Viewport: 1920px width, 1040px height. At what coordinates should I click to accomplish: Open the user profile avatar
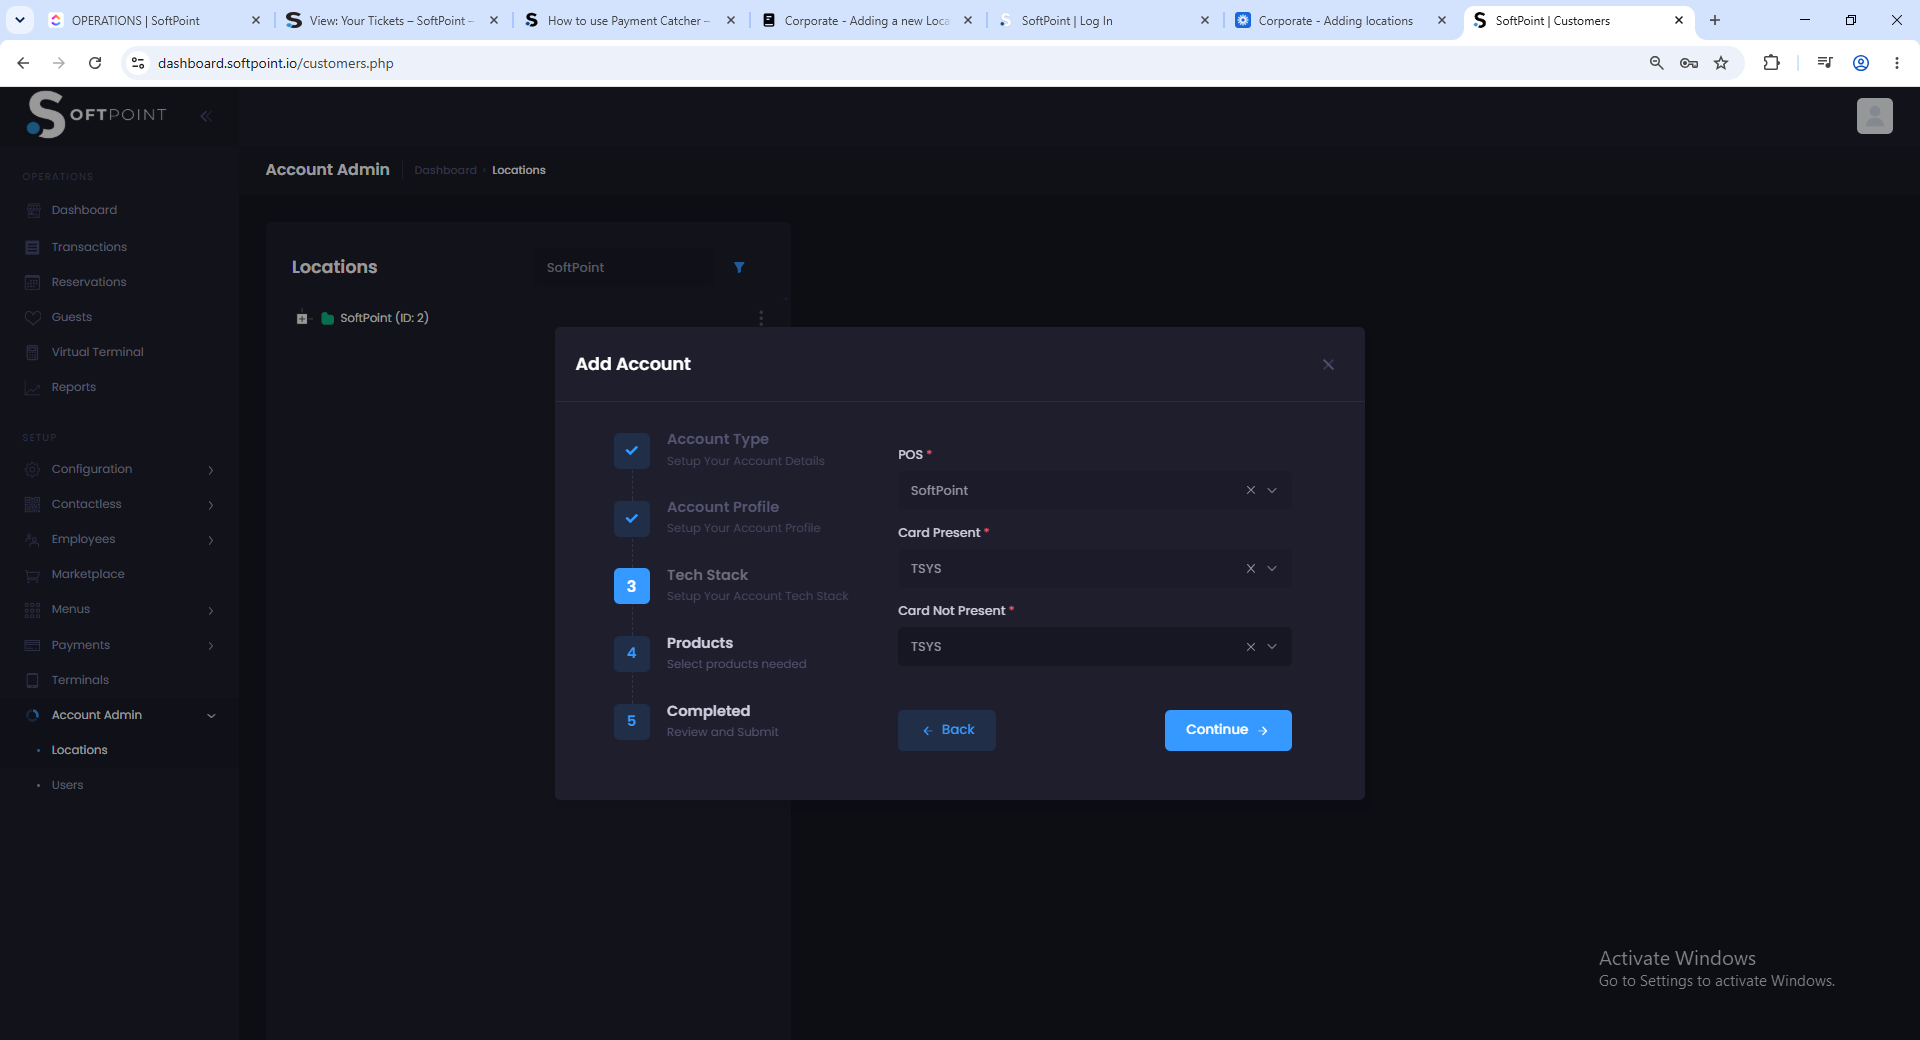pyautogui.click(x=1874, y=116)
